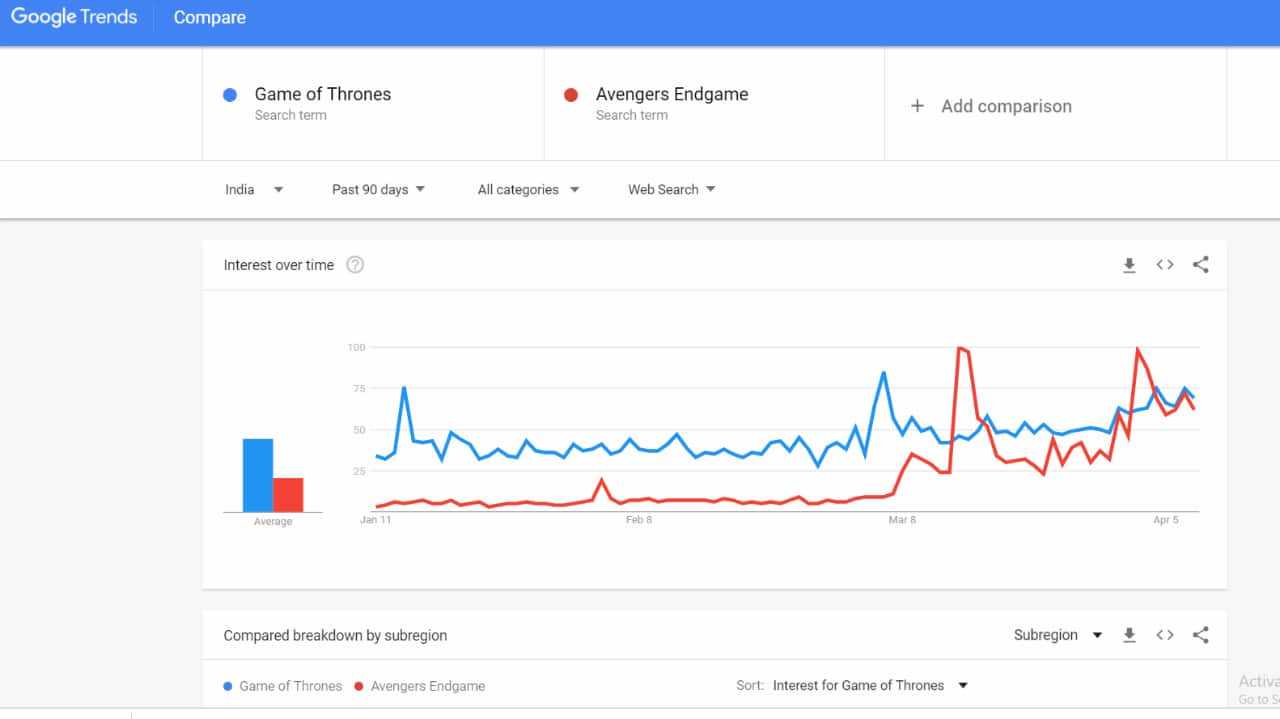Switch the Web Search type filter

pyautogui.click(x=670, y=189)
